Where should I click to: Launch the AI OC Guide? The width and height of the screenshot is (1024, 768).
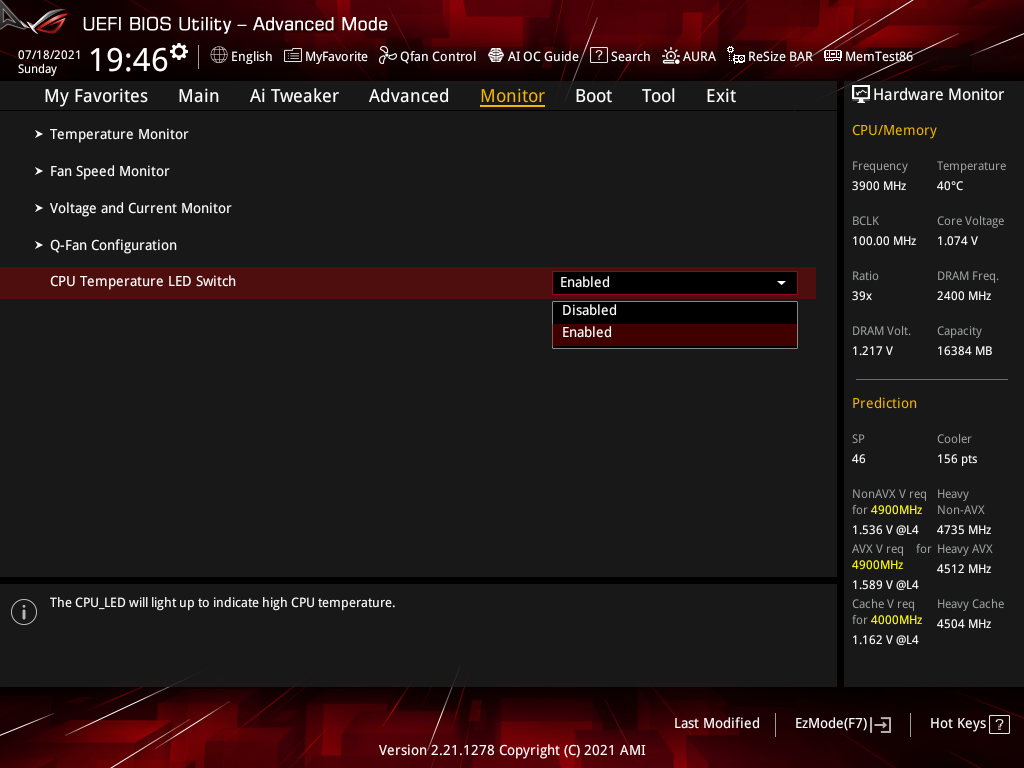pos(533,56)
